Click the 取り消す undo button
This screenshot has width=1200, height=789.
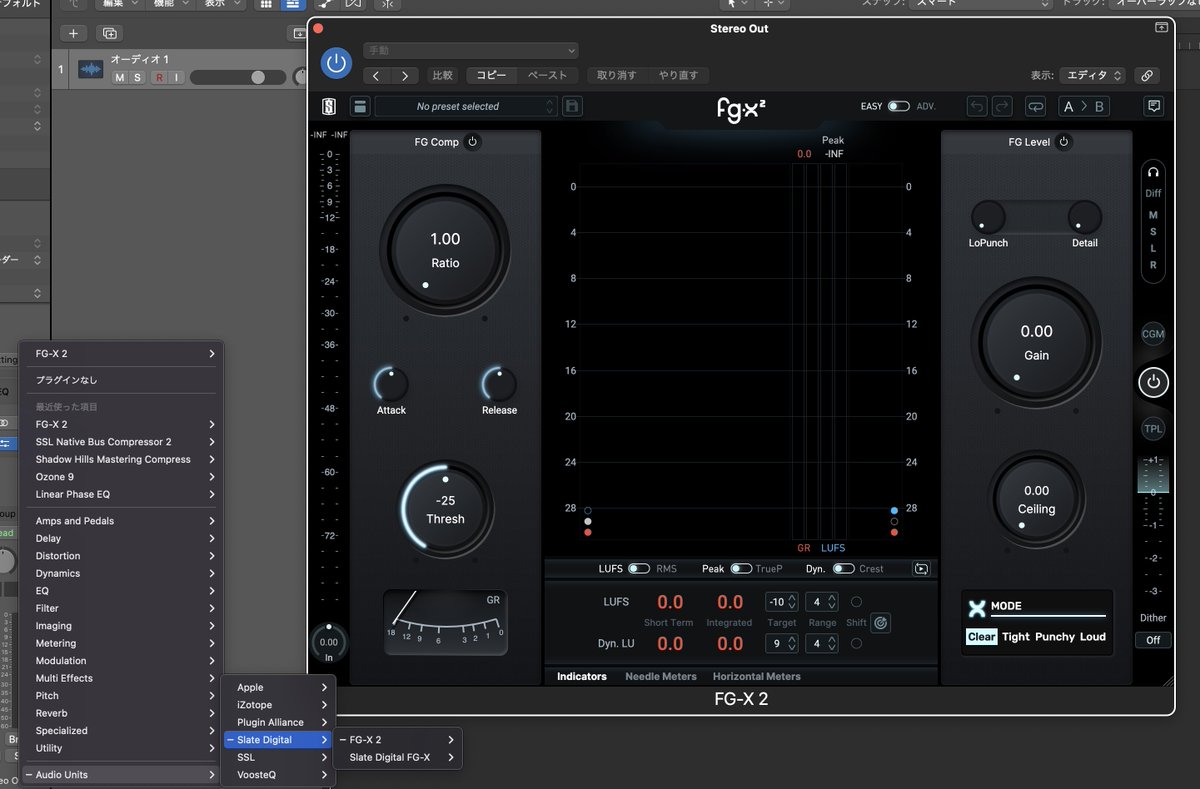pos(617,75)
